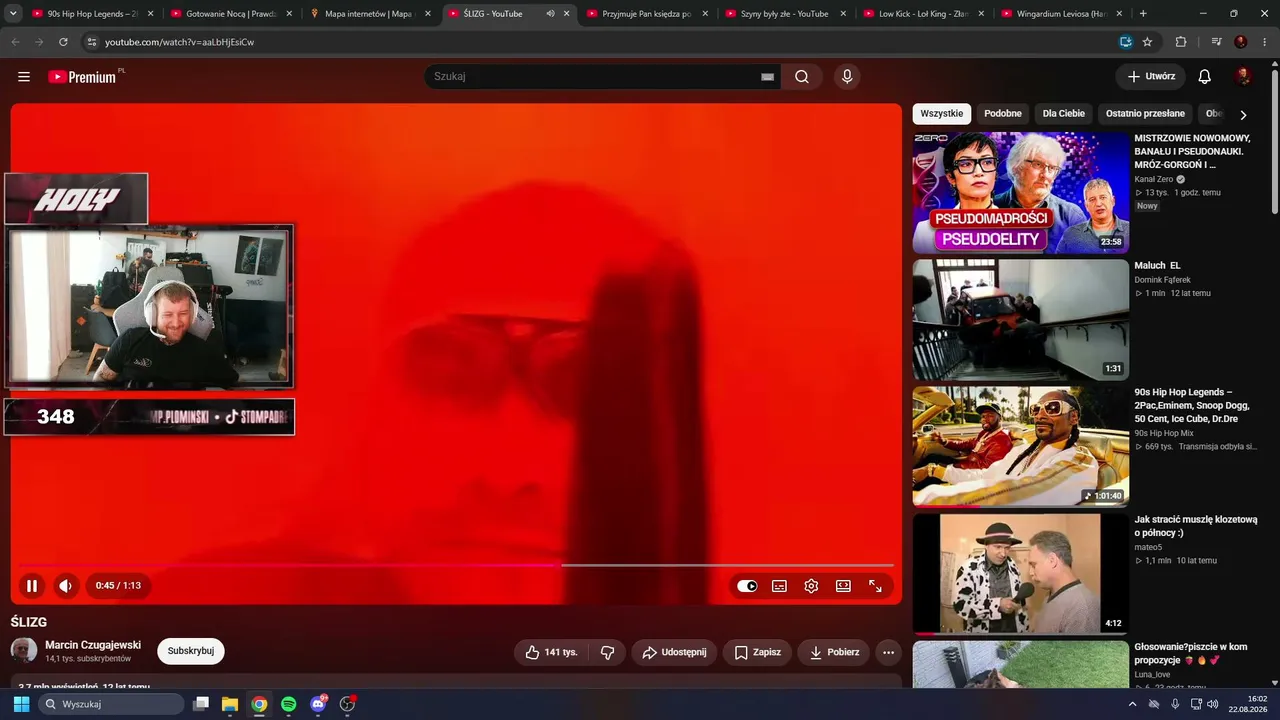Image resolution: width=1280 pixels, height=720 pixels.
Task: Open the browser extensions puzzle icon
Action: click(x=1181, y=42)
